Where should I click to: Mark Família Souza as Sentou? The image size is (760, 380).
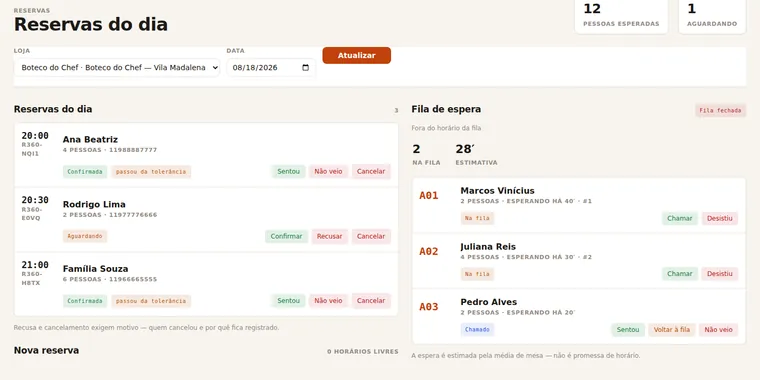click(288, 301)
